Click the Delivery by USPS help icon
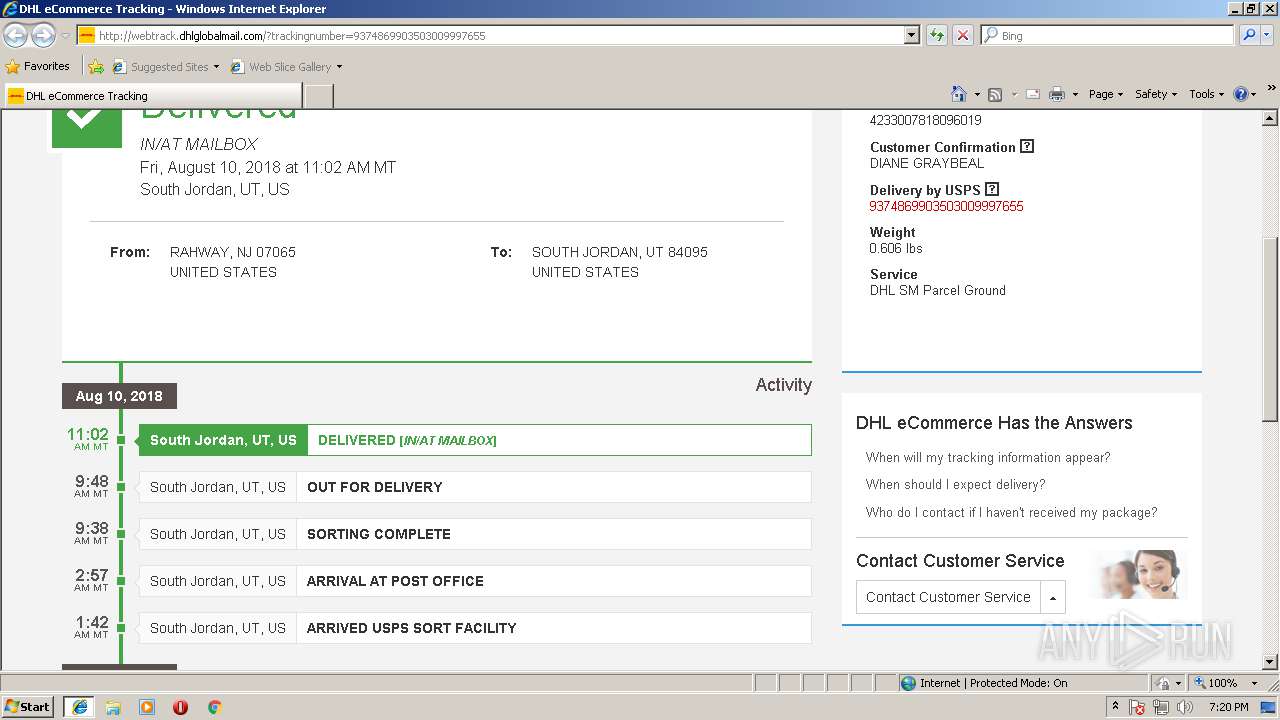This screenshot has width=1280, height=720. (992, 189)
